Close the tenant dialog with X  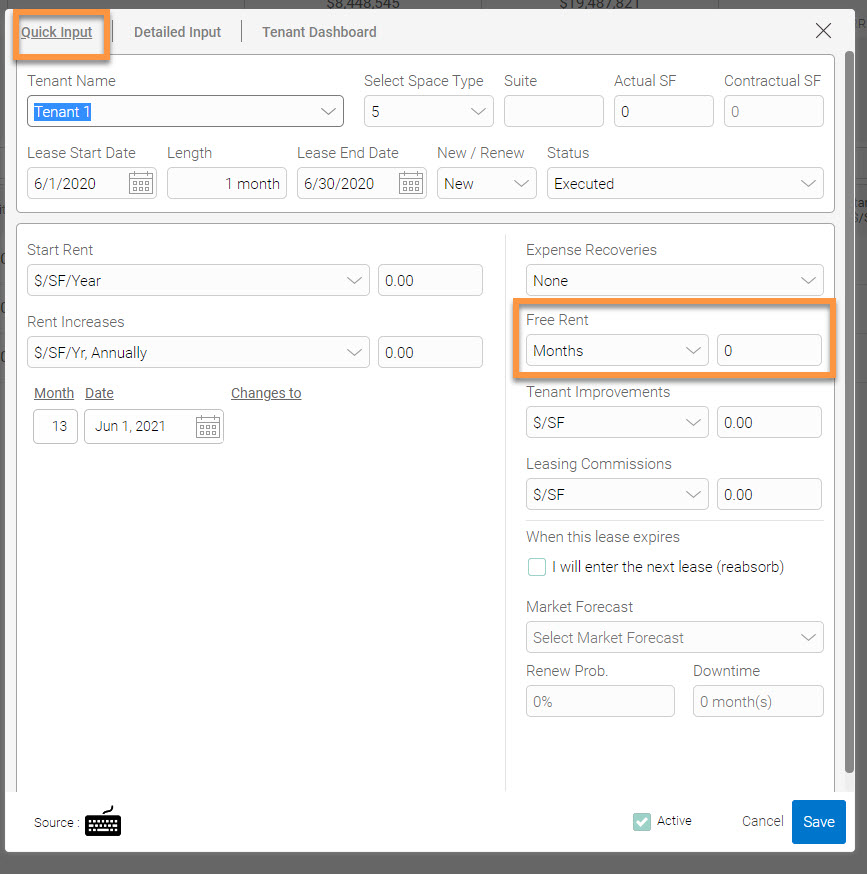[x=823, y=31]
